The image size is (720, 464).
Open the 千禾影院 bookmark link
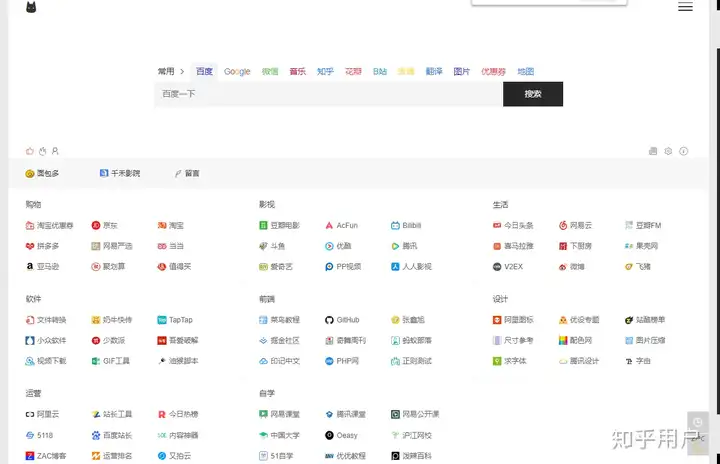120,173
